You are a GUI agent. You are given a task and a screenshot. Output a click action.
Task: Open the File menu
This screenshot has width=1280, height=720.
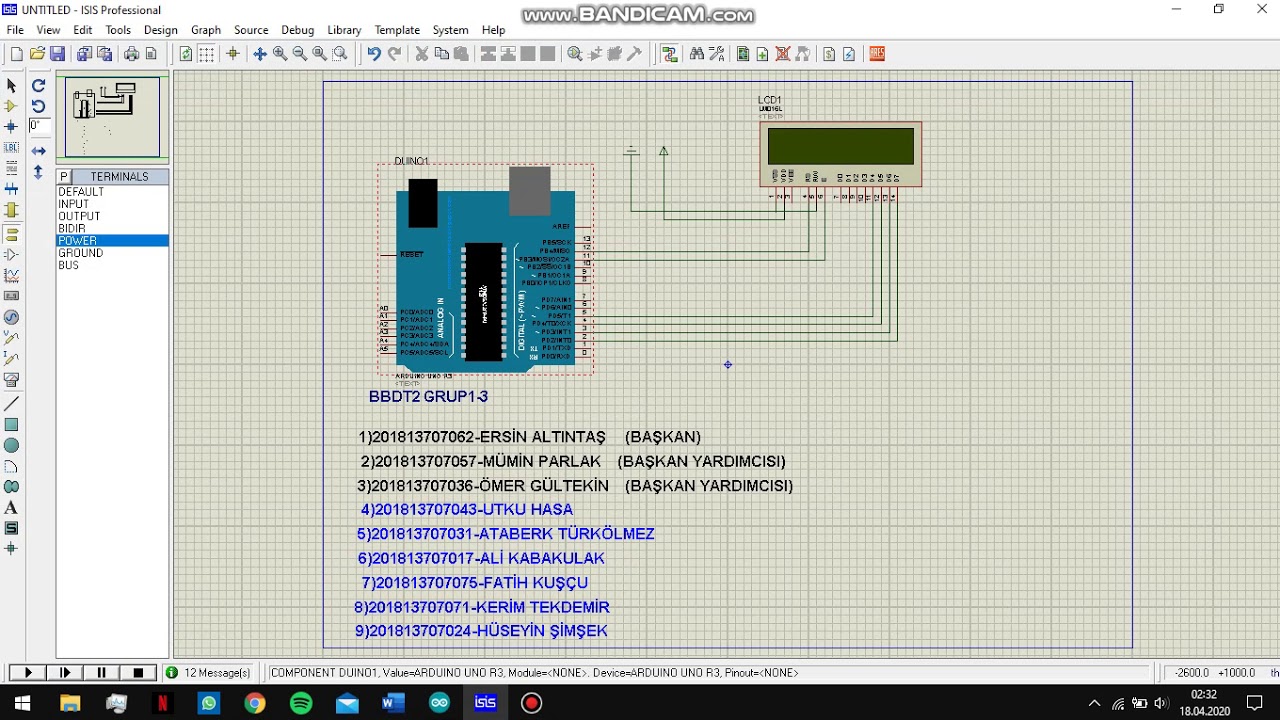15,30
